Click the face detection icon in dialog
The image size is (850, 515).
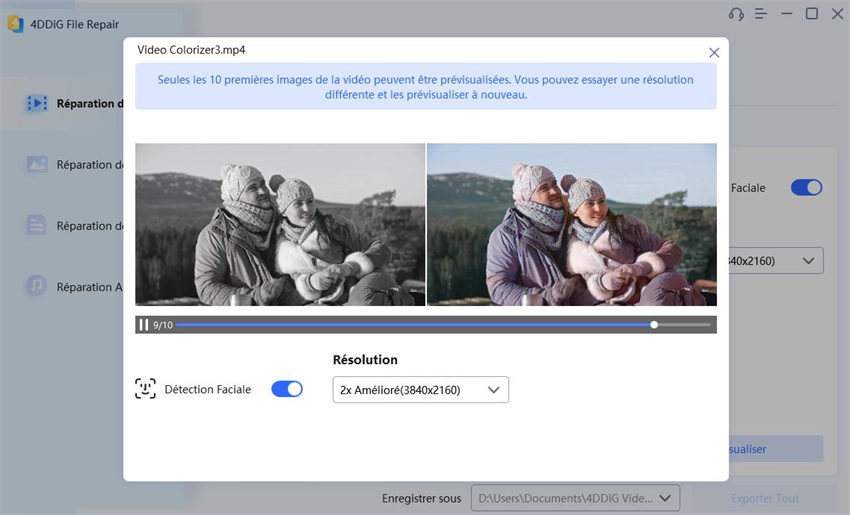coord(145,389)
